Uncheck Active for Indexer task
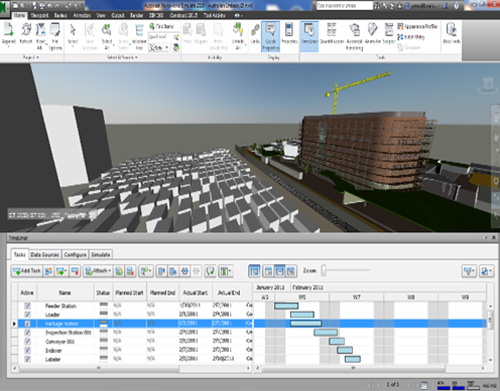The width and height of the screenshot is (500, 391). coord(28,350)
